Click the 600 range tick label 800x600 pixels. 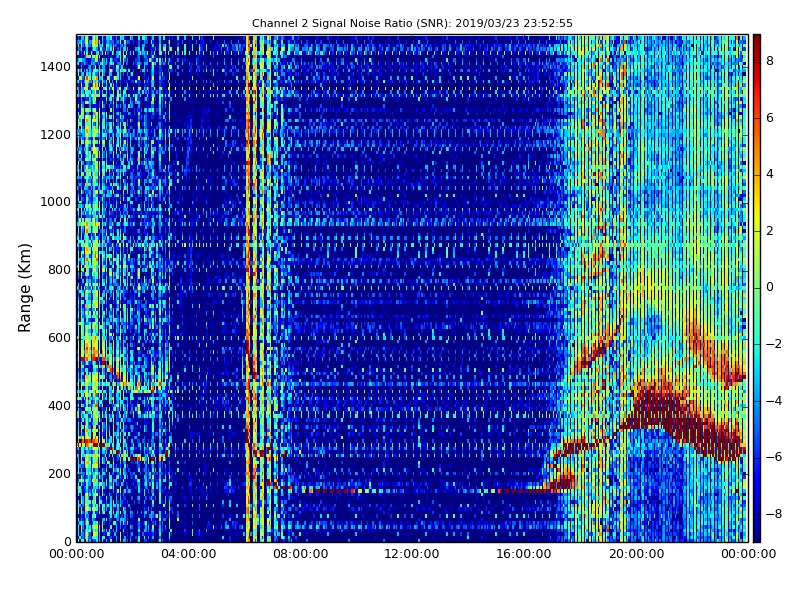point(59,338)
